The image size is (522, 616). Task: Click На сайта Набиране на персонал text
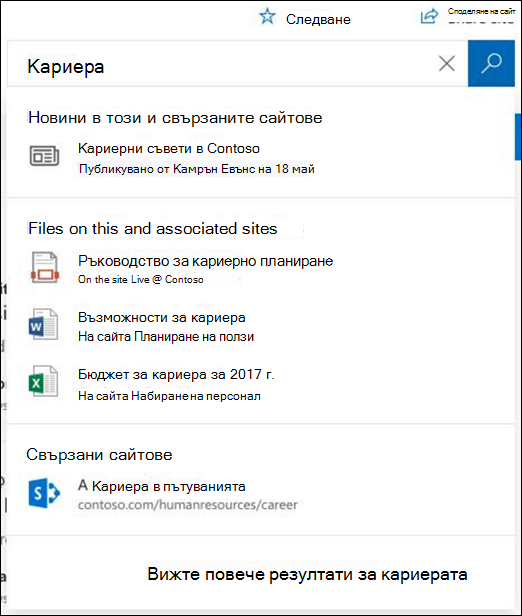[x=169, y=396]
